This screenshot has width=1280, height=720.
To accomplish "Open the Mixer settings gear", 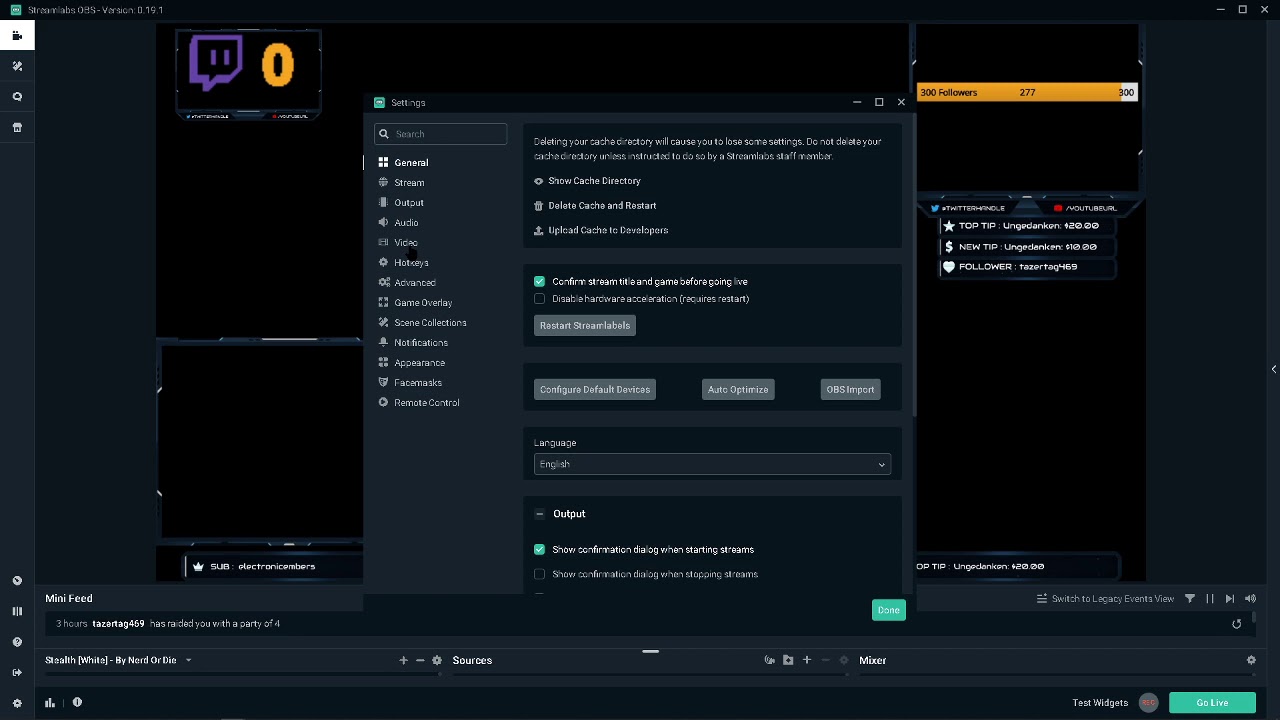I will tap(1251, 660).
